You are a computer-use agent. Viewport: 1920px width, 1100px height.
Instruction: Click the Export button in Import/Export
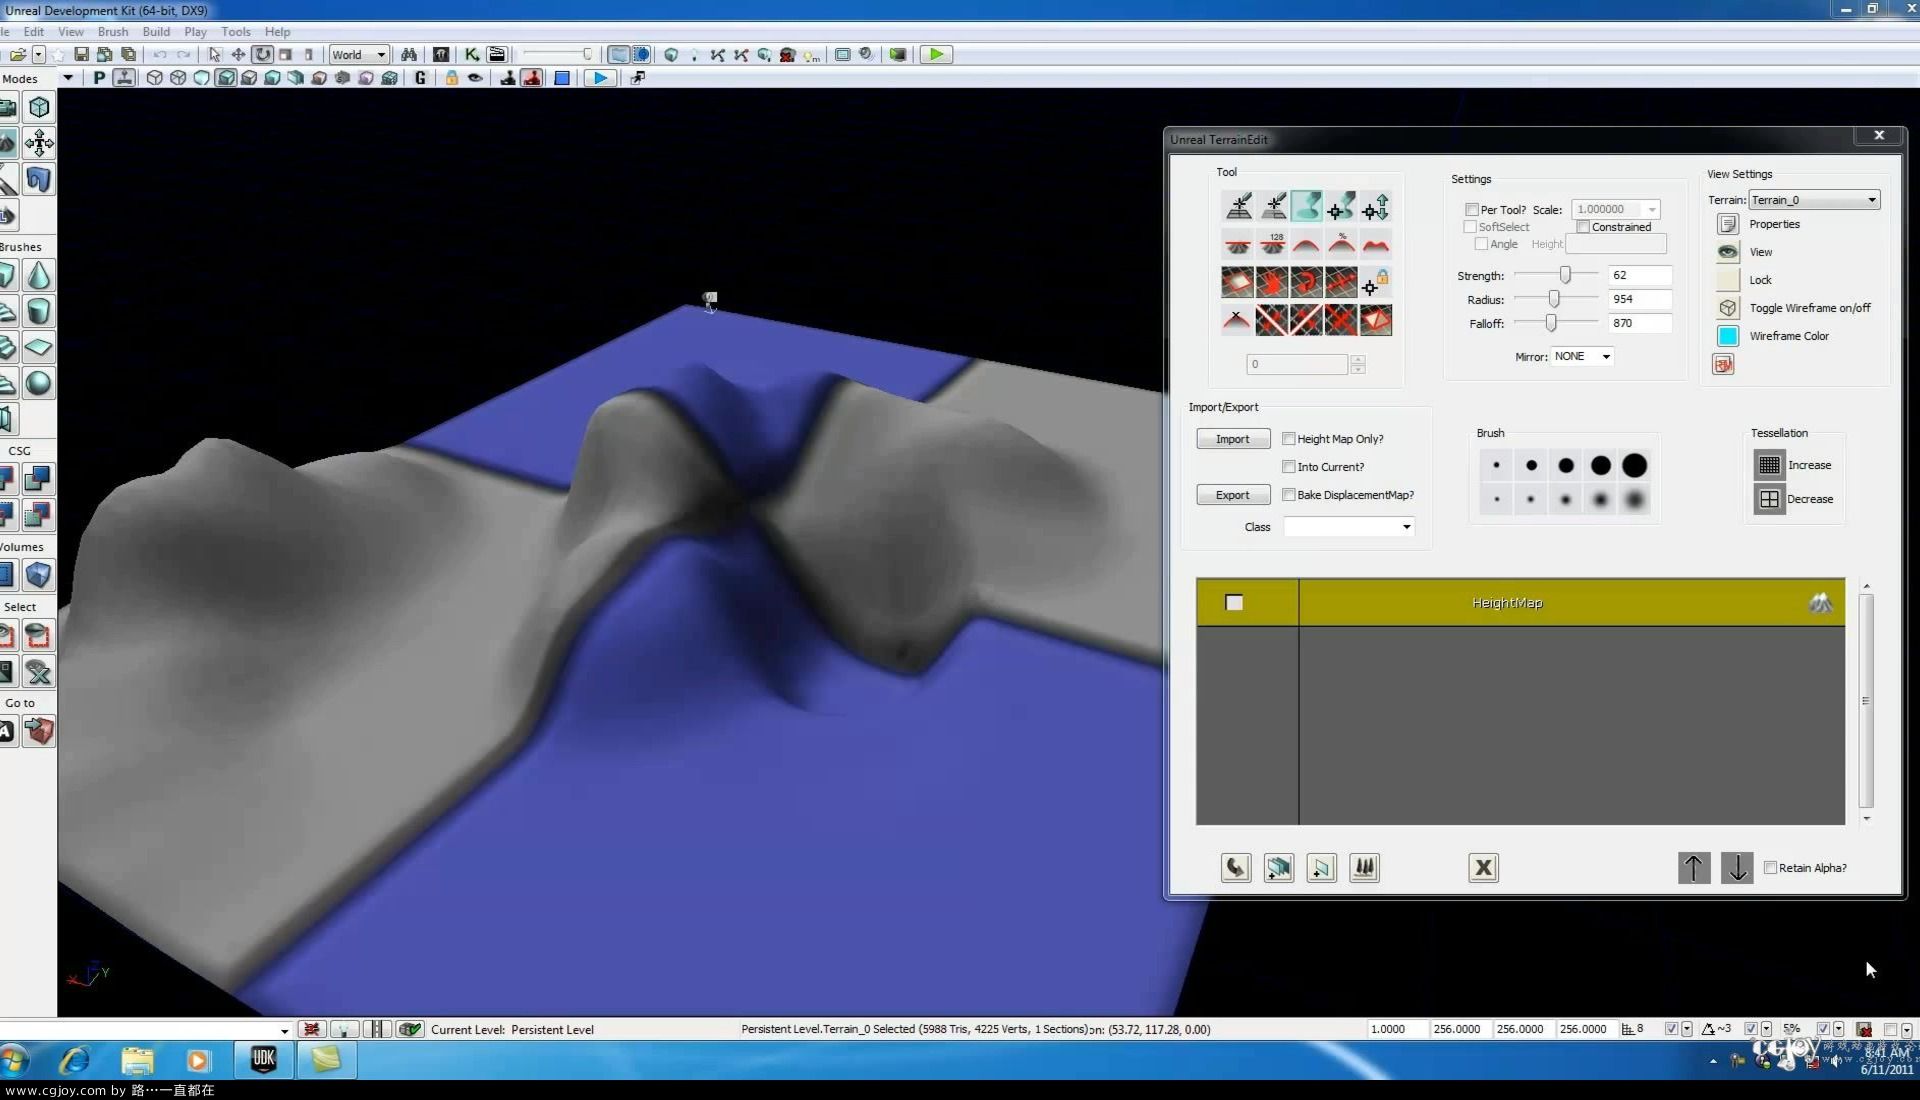[1232, 495]
